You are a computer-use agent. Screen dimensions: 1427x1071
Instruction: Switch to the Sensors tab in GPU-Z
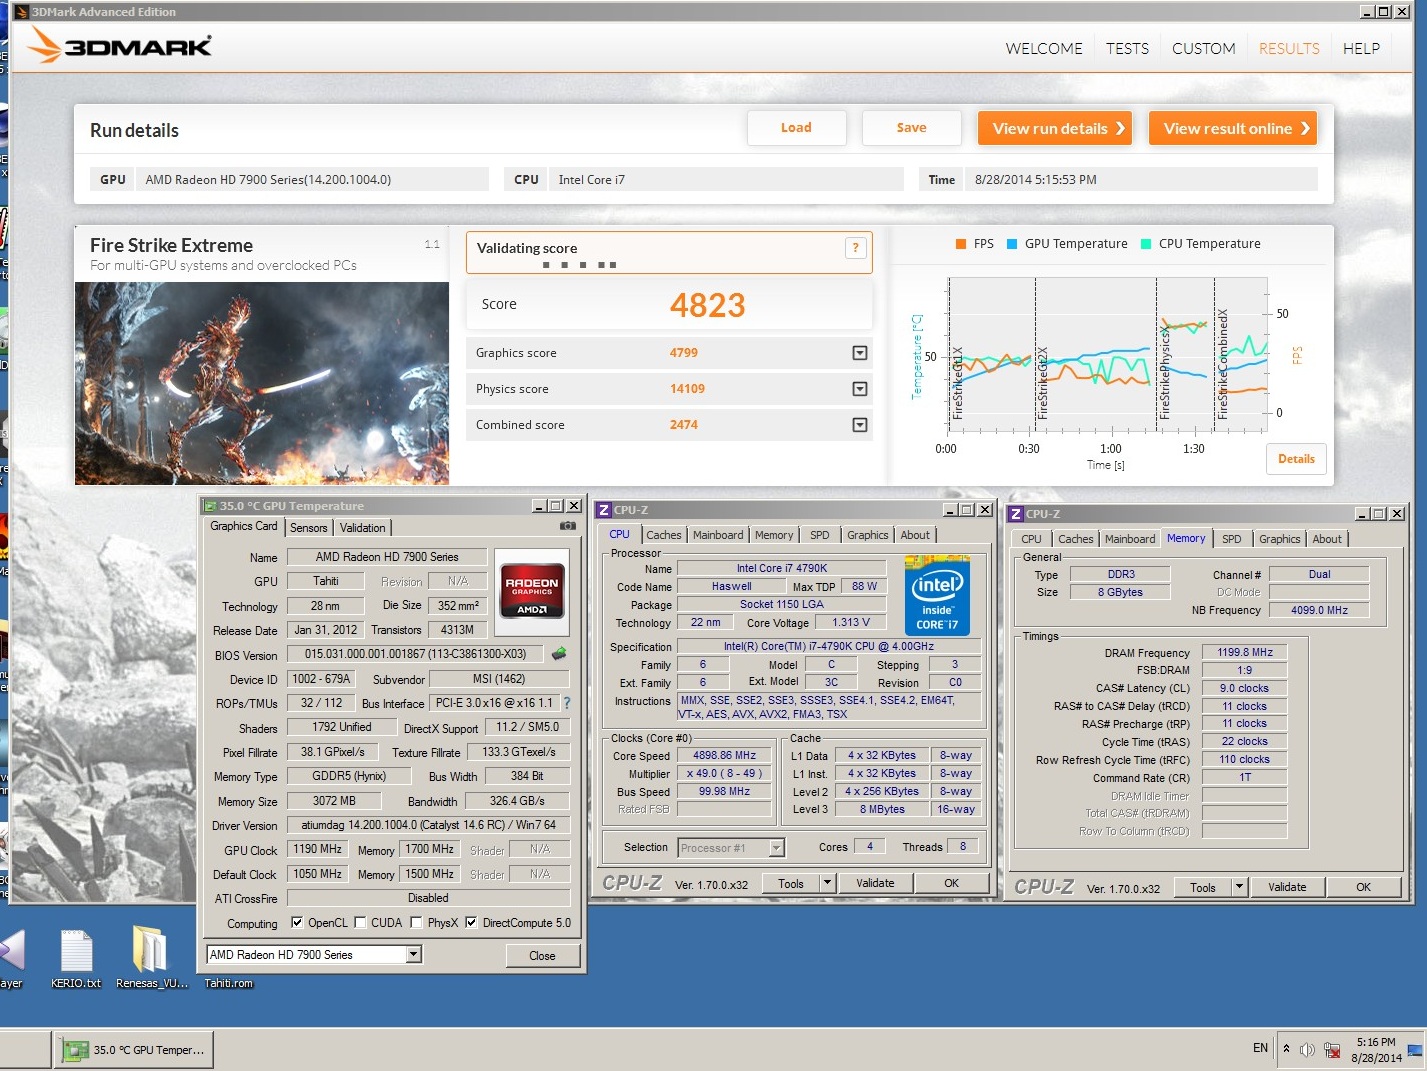click(x=309, y=528)
